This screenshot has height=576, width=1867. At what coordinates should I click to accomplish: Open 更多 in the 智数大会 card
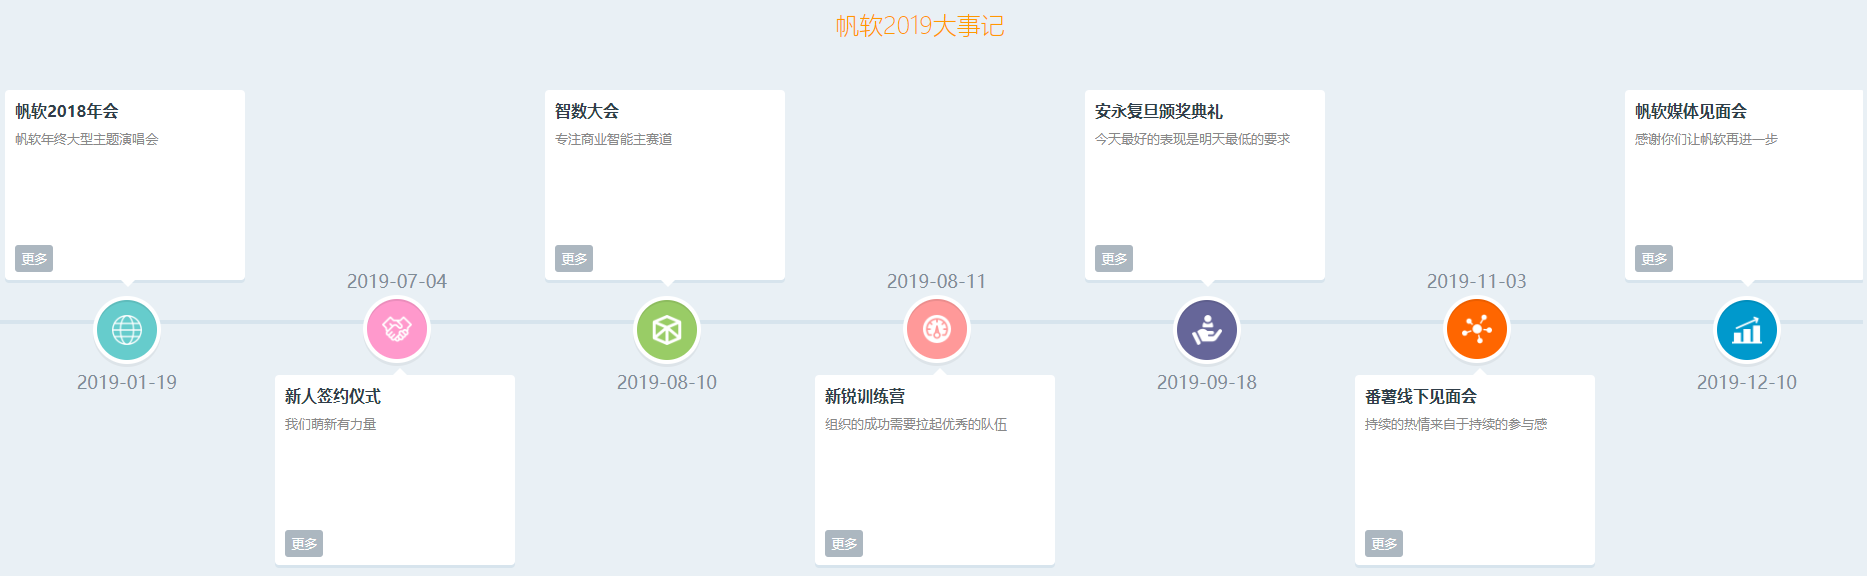(x=574, y=259)
